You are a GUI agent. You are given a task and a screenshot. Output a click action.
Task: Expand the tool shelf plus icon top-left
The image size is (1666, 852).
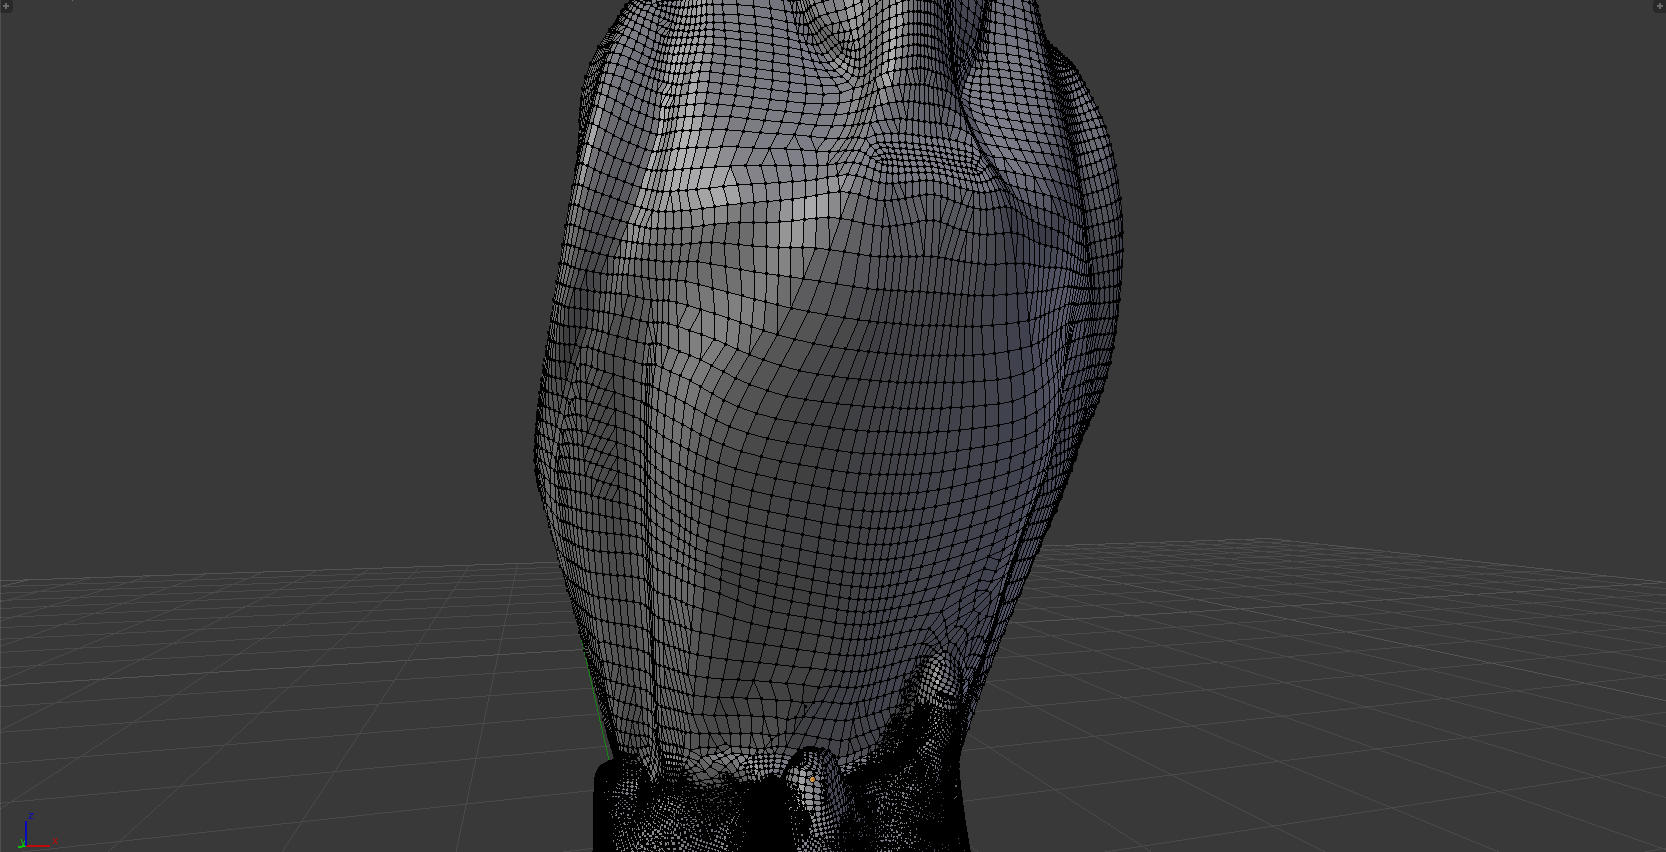point(6,6)
